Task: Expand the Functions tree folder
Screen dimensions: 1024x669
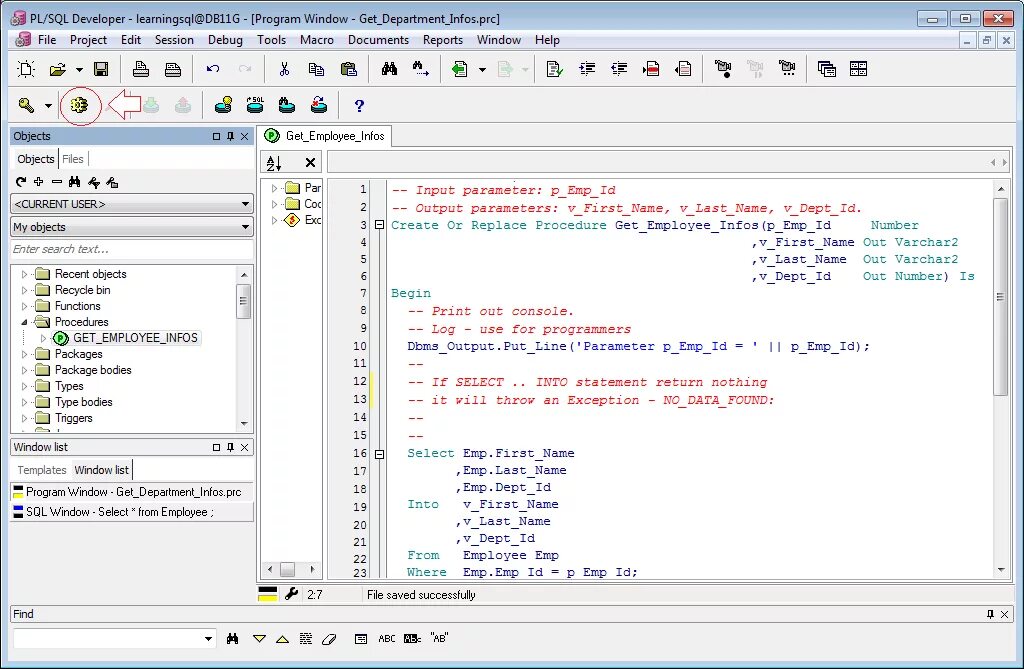Action: point(24,306)
